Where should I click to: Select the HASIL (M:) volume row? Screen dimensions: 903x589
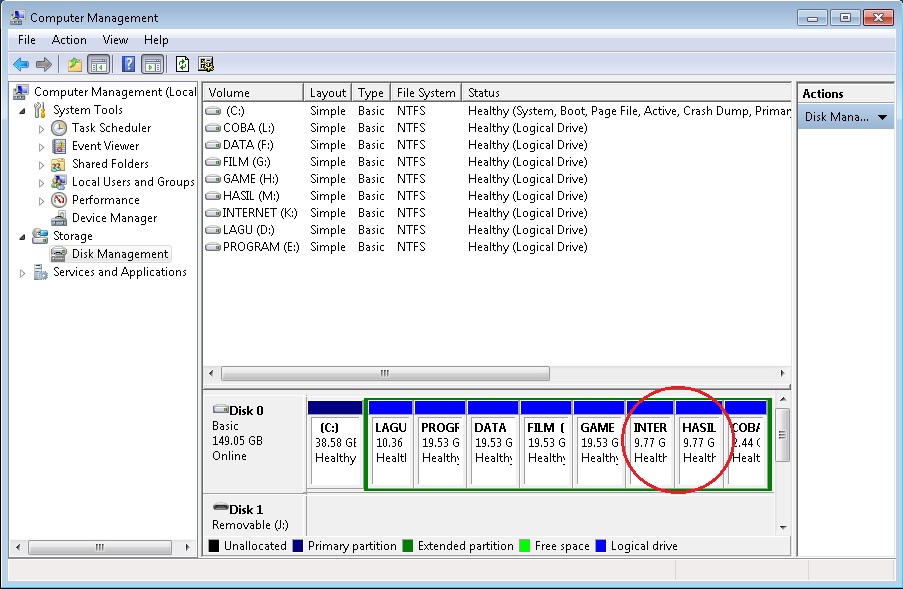coord(498,196)
